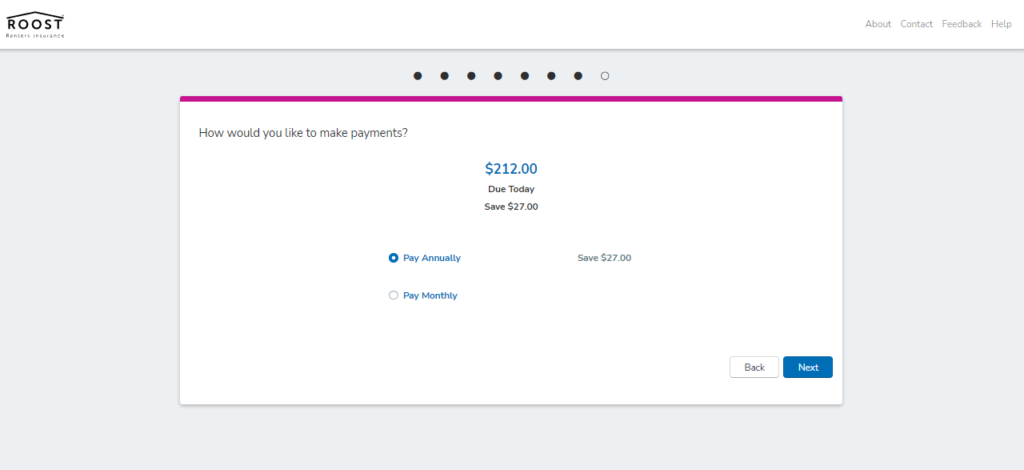Open the Feedback link in header

(x=961, y=24)
